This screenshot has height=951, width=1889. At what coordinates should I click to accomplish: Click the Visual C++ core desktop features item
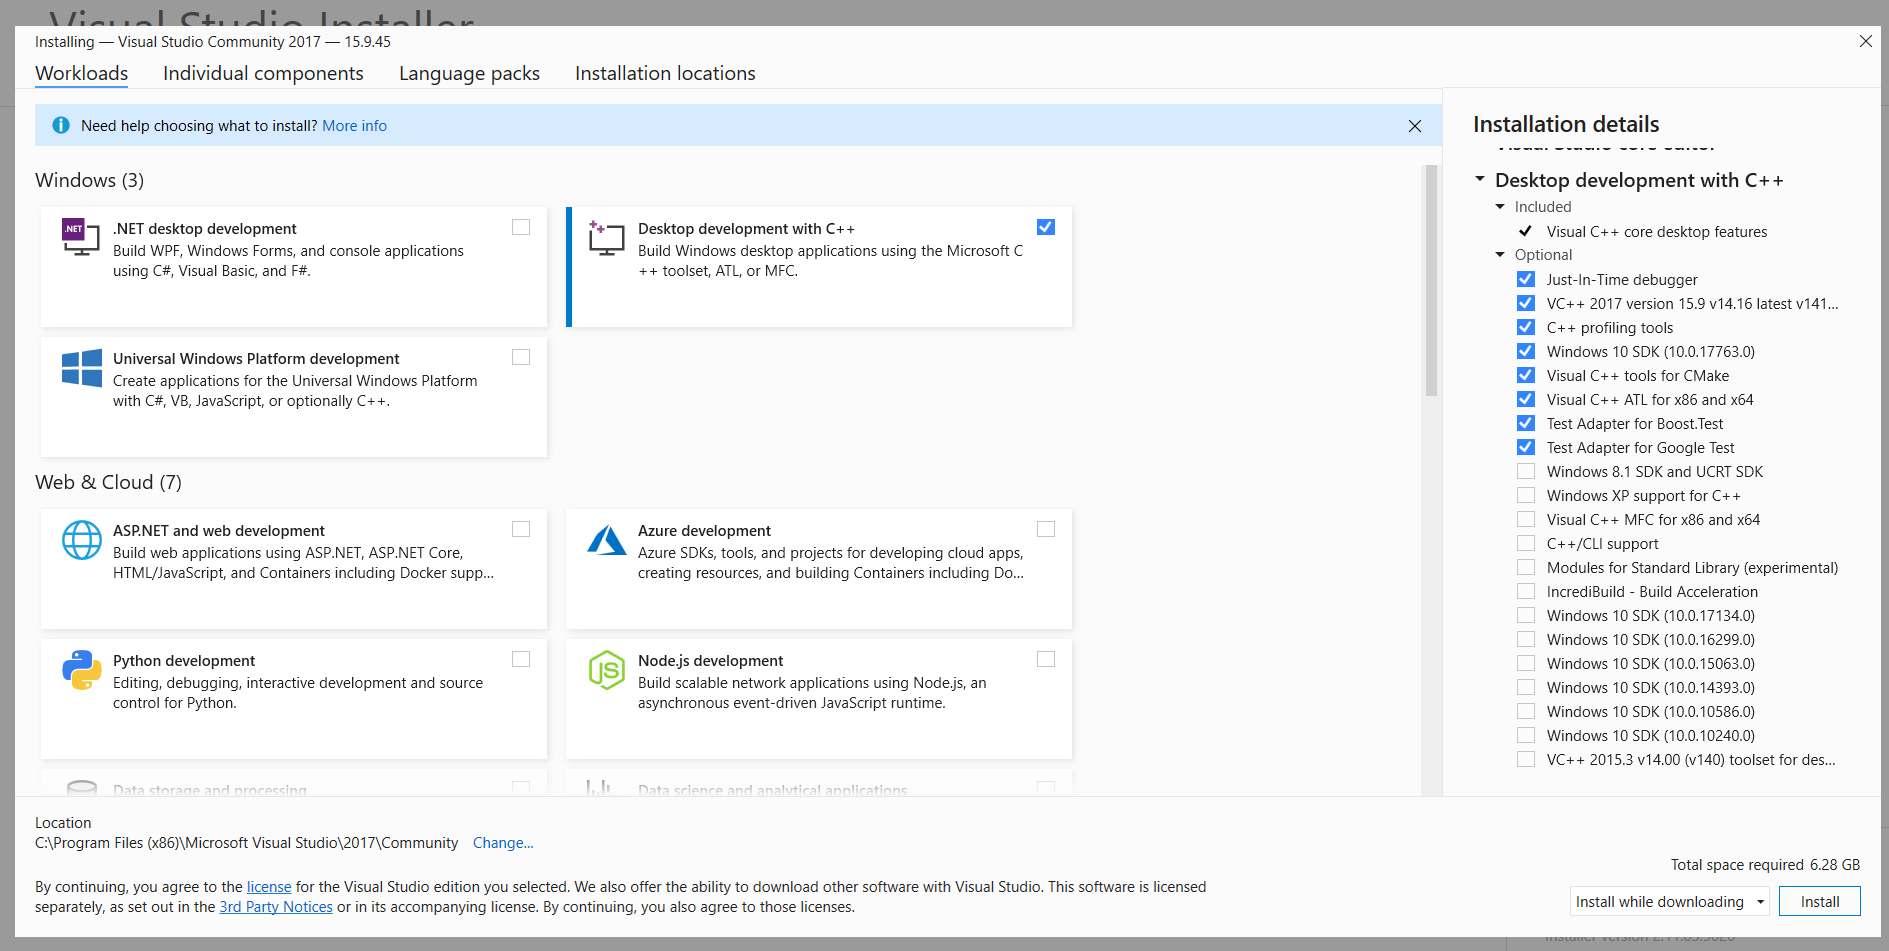[x=1657, y=231]
